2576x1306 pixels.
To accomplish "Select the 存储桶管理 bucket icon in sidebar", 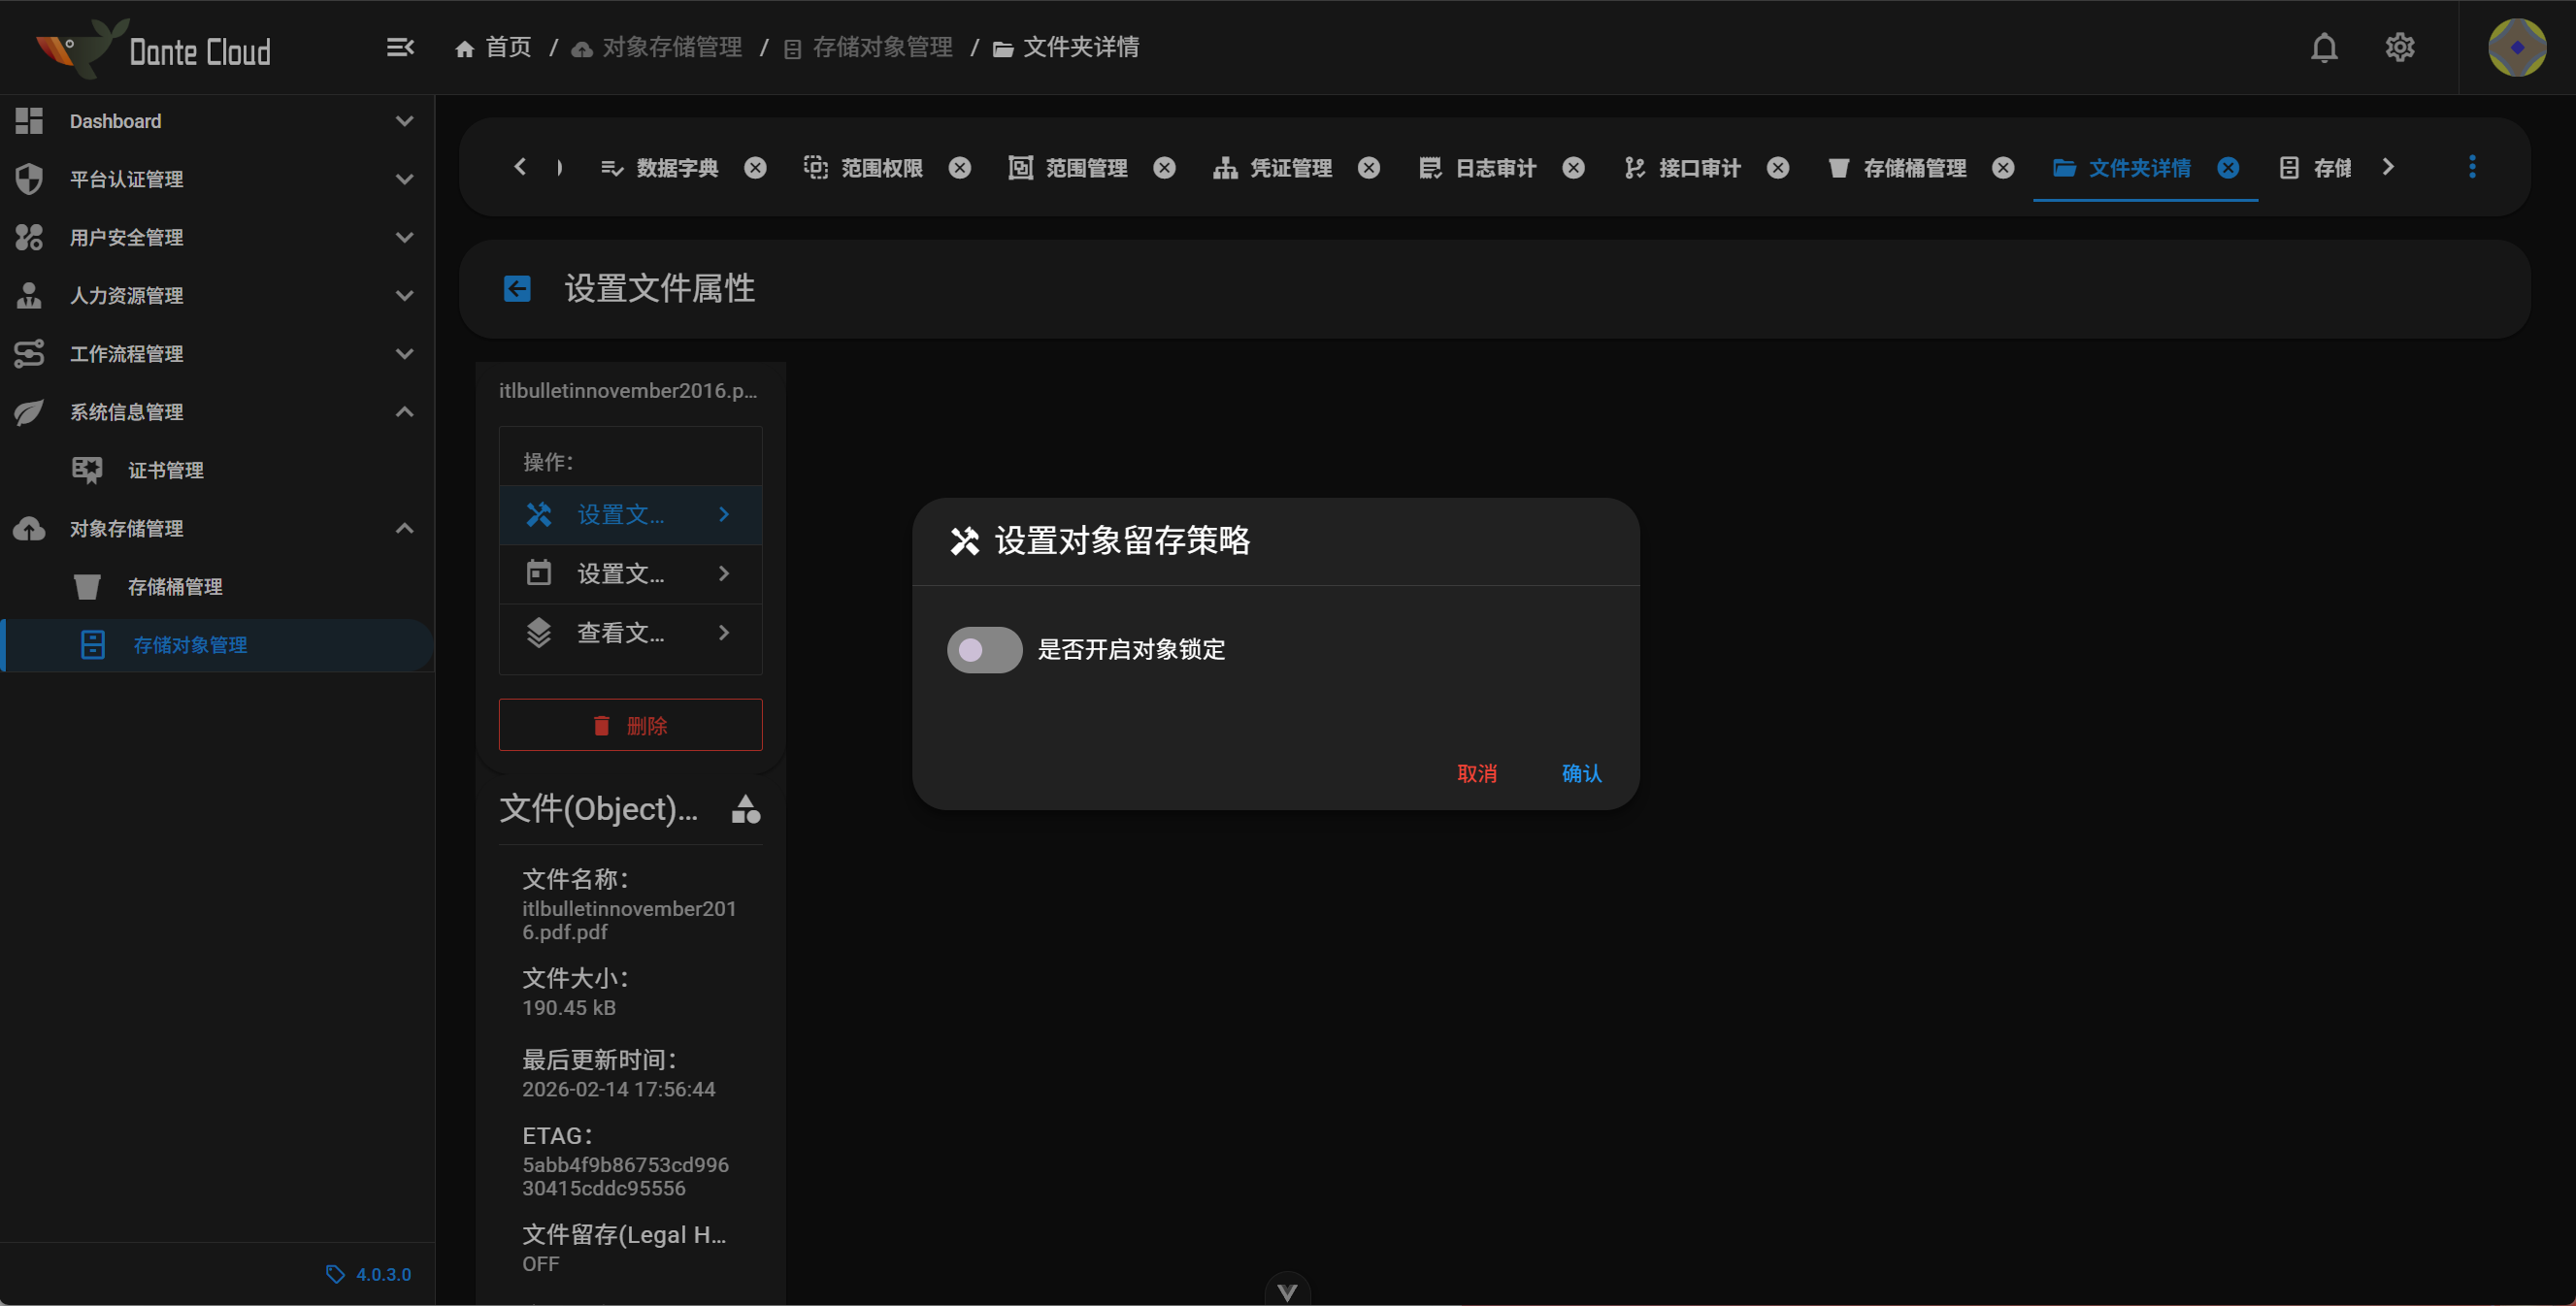I will [88, 587].
